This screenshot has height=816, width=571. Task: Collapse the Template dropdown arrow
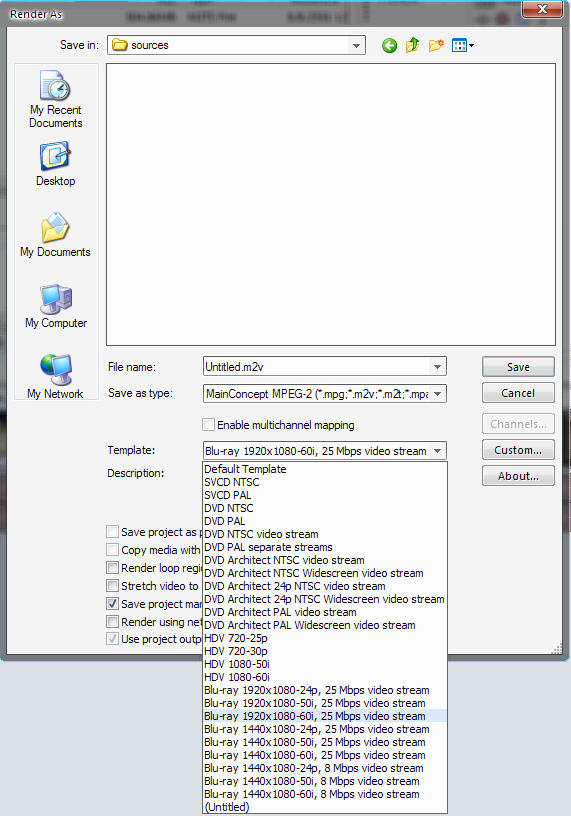pyautogui.click(x=438, y=451)
